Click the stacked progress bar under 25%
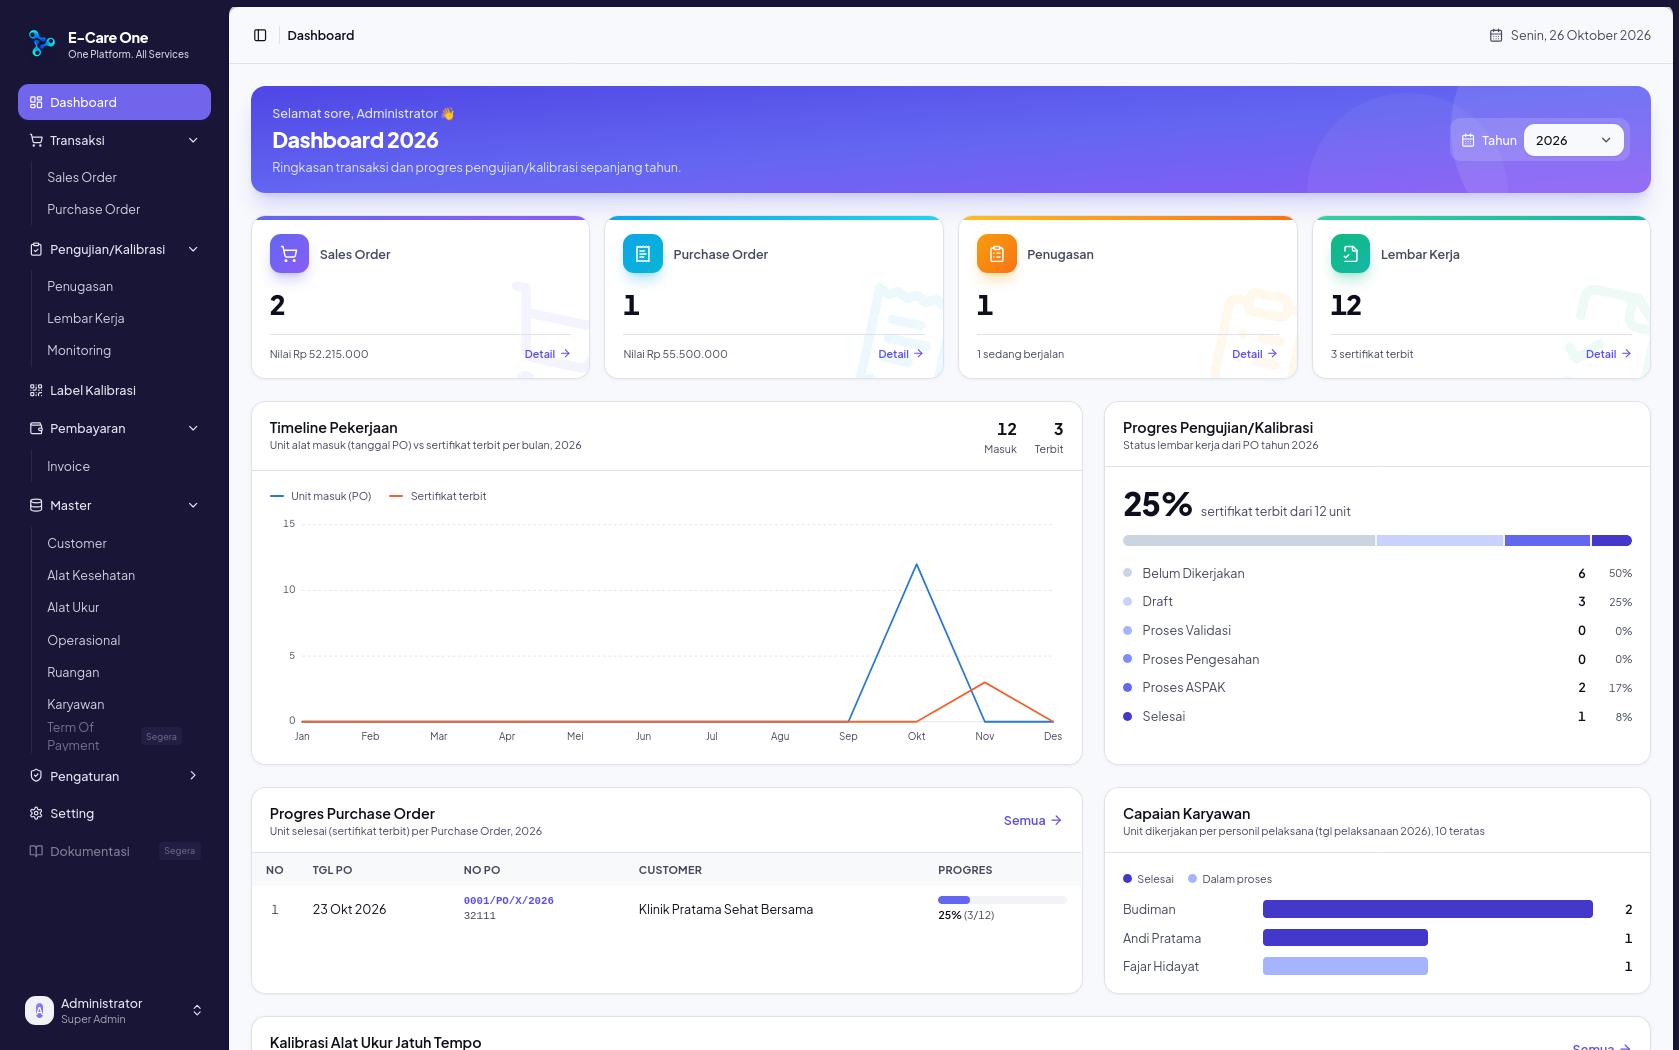 tap(1377, 540)
